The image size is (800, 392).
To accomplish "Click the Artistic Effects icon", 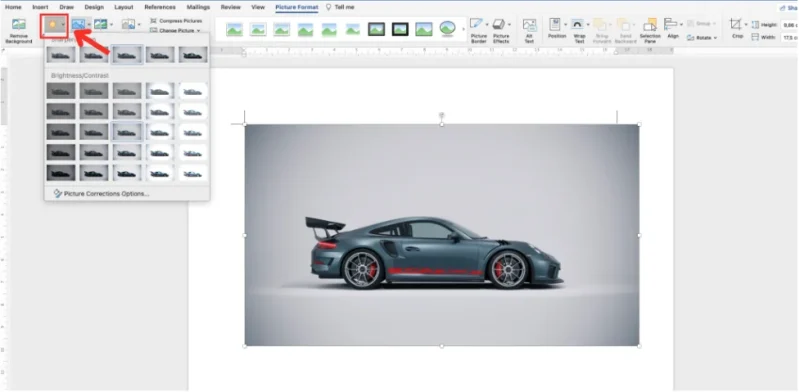I will (x=101, y=24).
